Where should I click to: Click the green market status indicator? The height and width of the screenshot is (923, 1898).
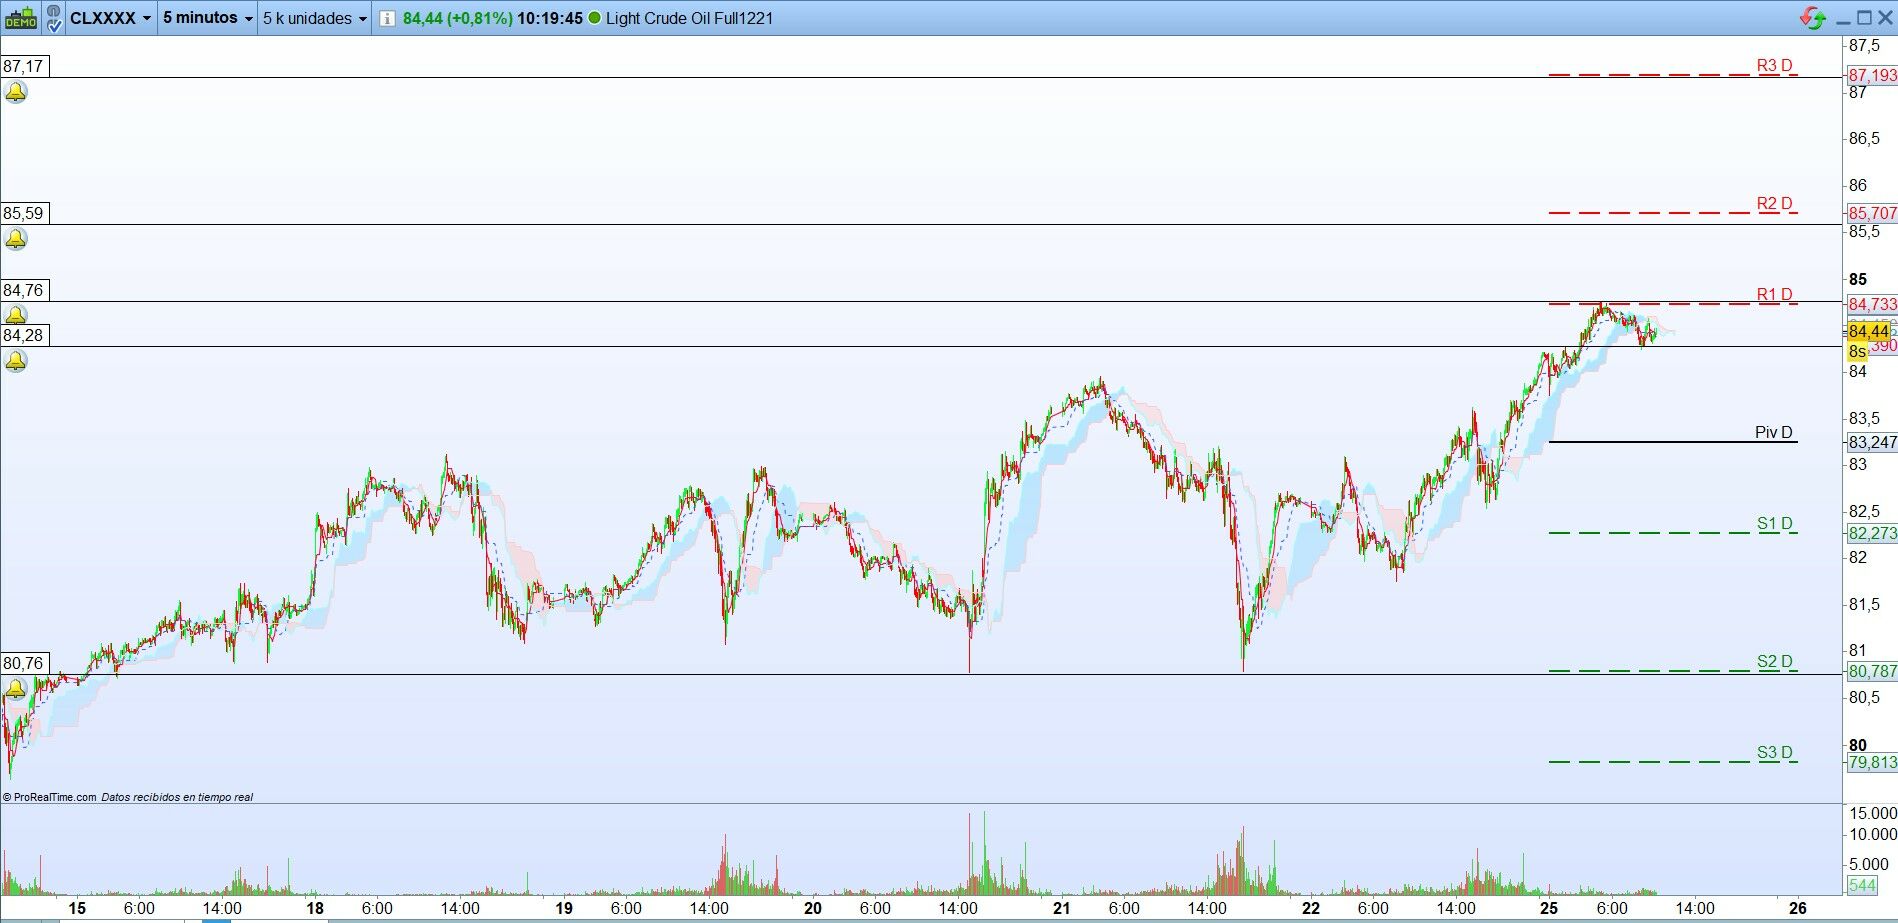(x=595, y=18)
